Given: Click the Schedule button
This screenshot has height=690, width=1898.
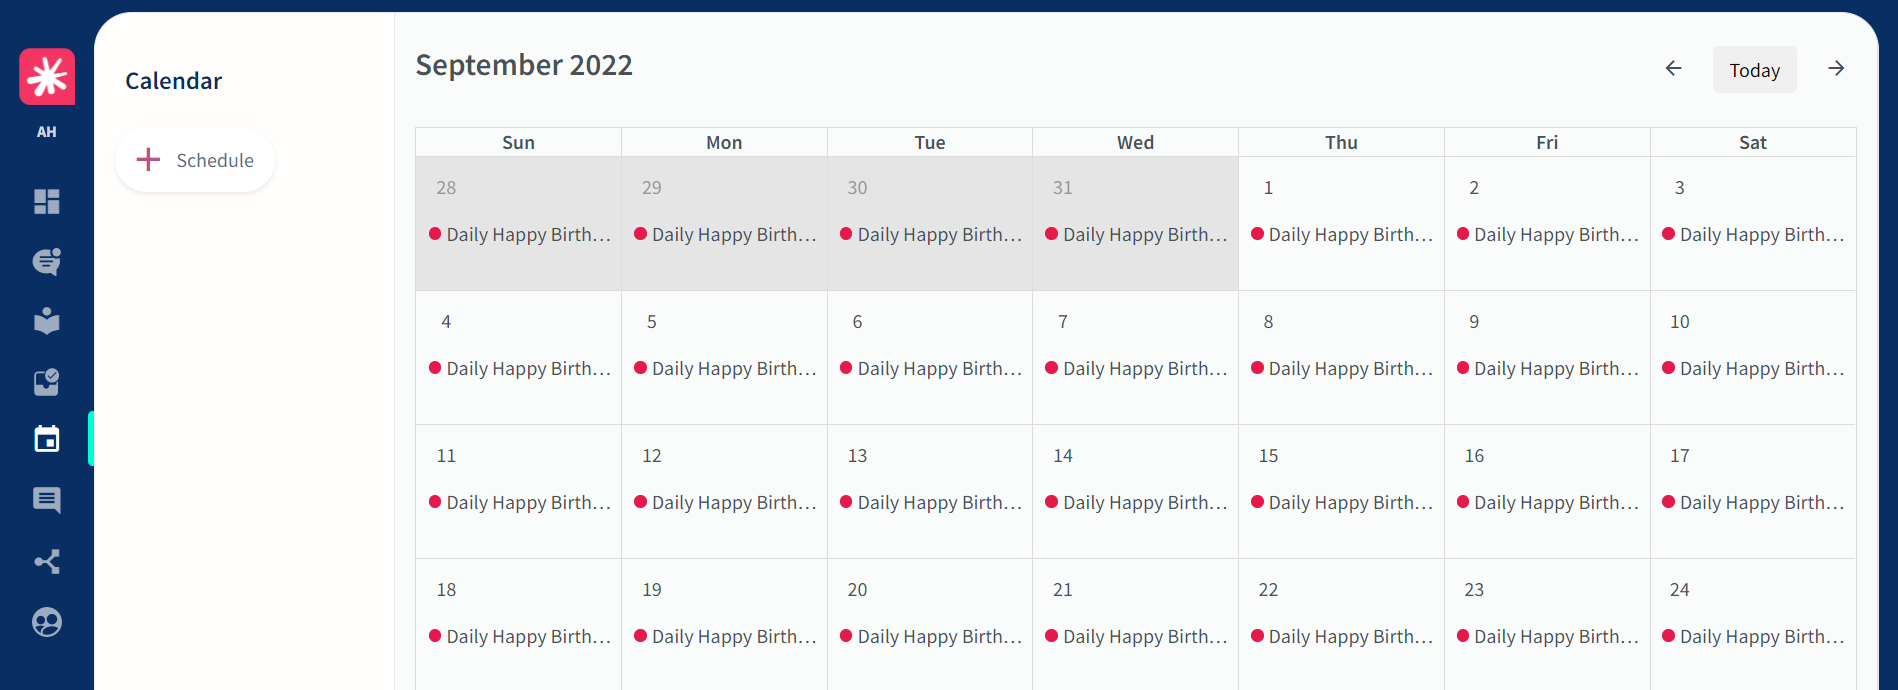Looking at the screenshot, I should (195, 160).
